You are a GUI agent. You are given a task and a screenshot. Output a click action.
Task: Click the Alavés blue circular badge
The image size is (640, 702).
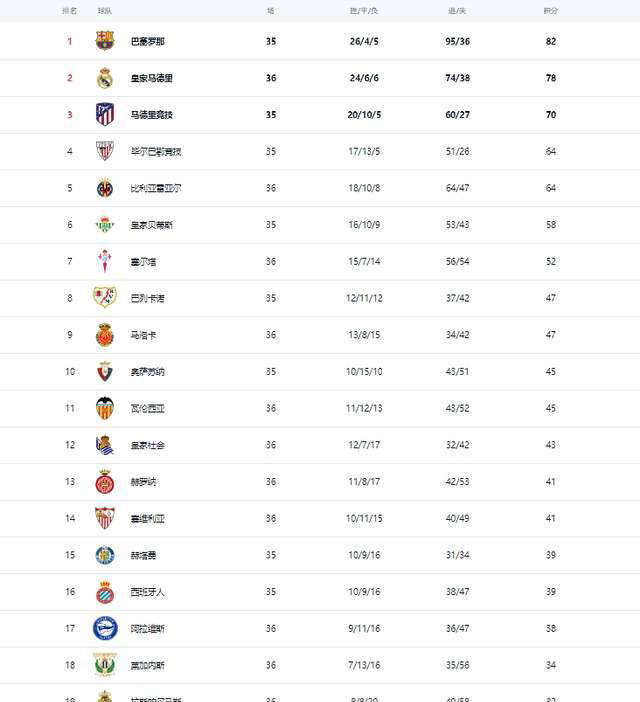[x=105, y=628]
